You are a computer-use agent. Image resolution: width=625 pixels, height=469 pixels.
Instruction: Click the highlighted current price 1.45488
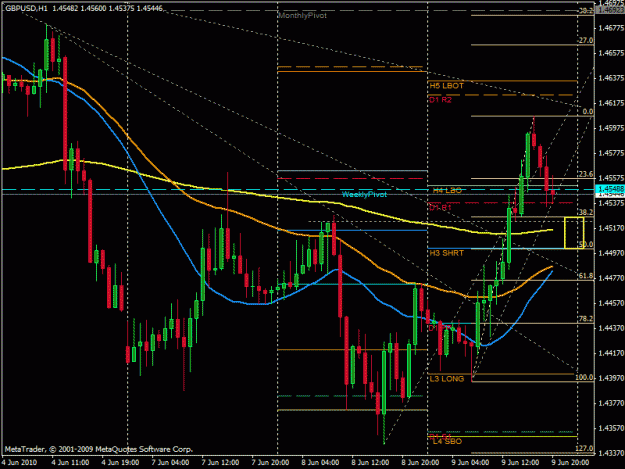pos(610,189)
